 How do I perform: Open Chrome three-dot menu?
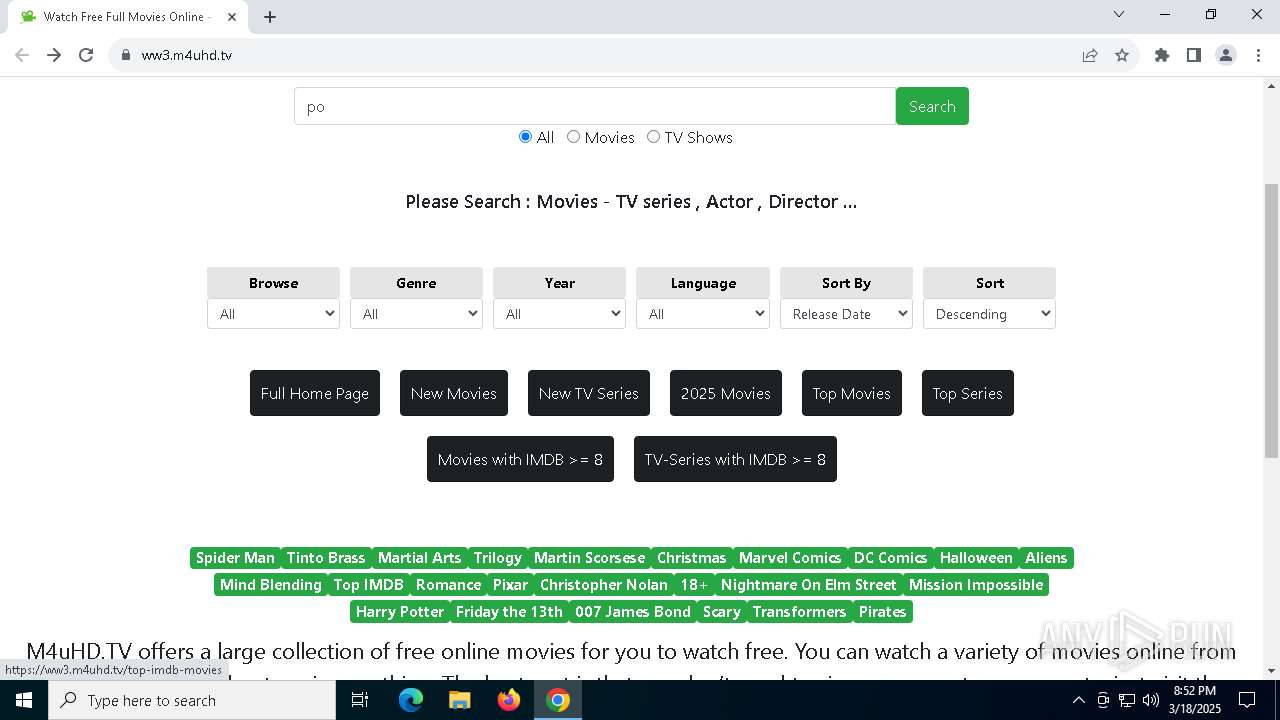coord(1258,55)
